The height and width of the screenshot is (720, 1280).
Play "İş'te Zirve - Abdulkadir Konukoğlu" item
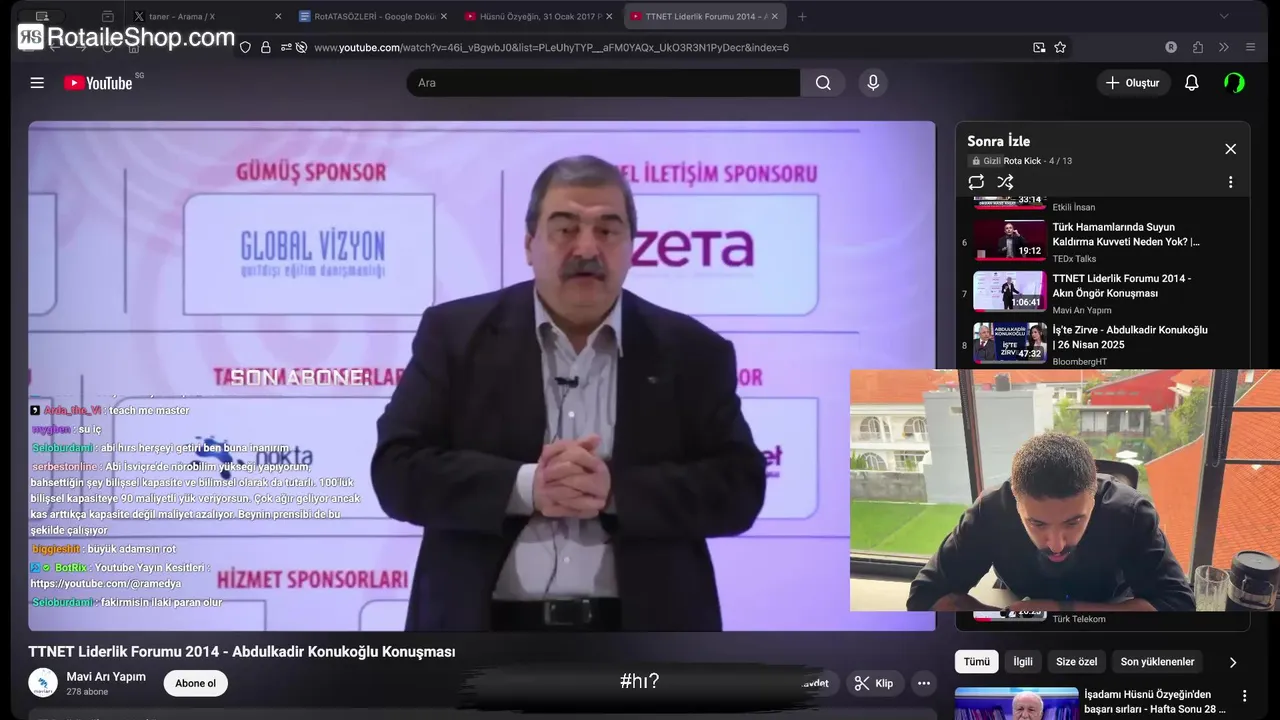[x=1130, y=337]
